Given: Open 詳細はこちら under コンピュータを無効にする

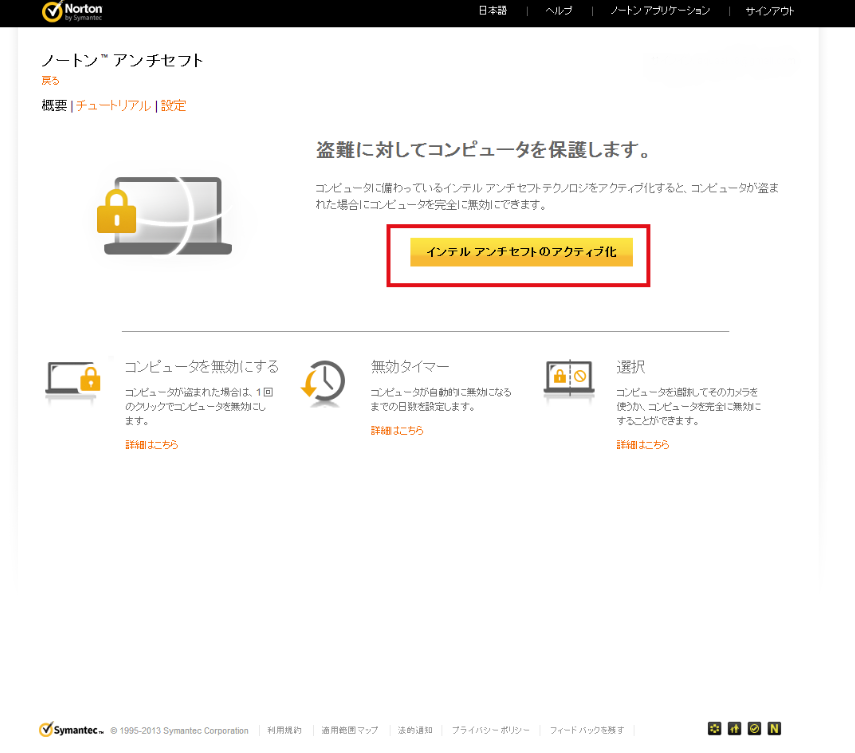Looking at the screenshot, I should 152,444.
